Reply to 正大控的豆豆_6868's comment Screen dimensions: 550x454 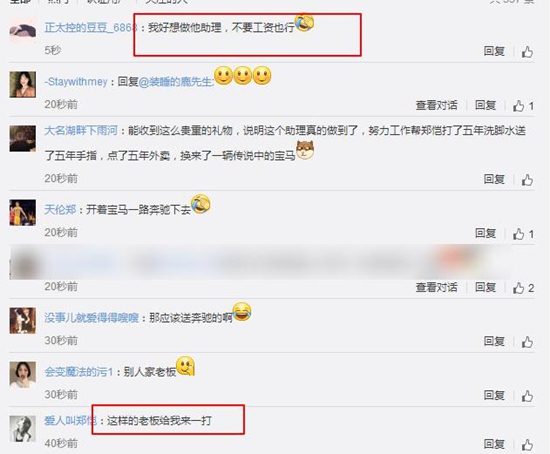click(494, 51)
